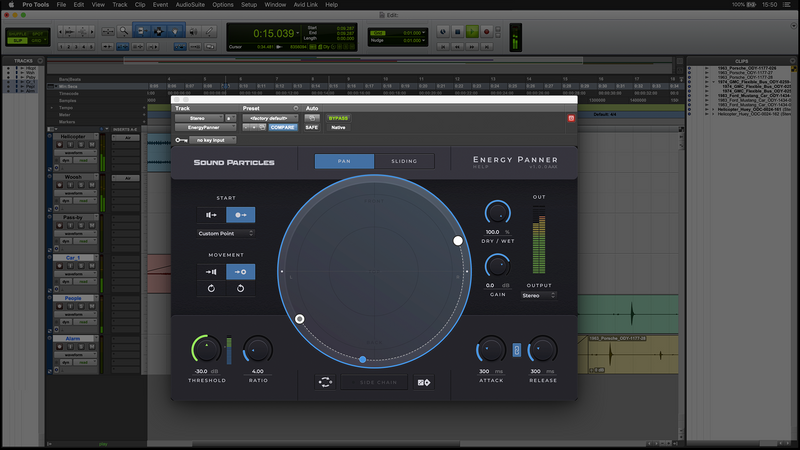Toggle the plugin BYPASS button

[x=338, y=118]
